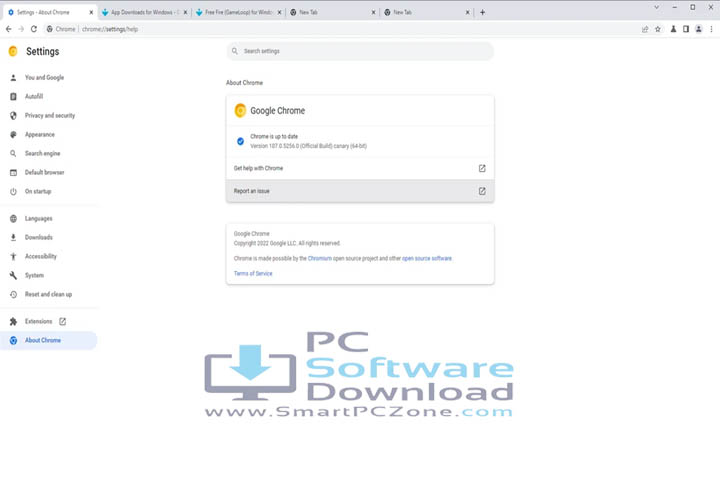Open a new tab with the plus button
The width and height of the screenshot is (720, 480).
tap(482, 12)
